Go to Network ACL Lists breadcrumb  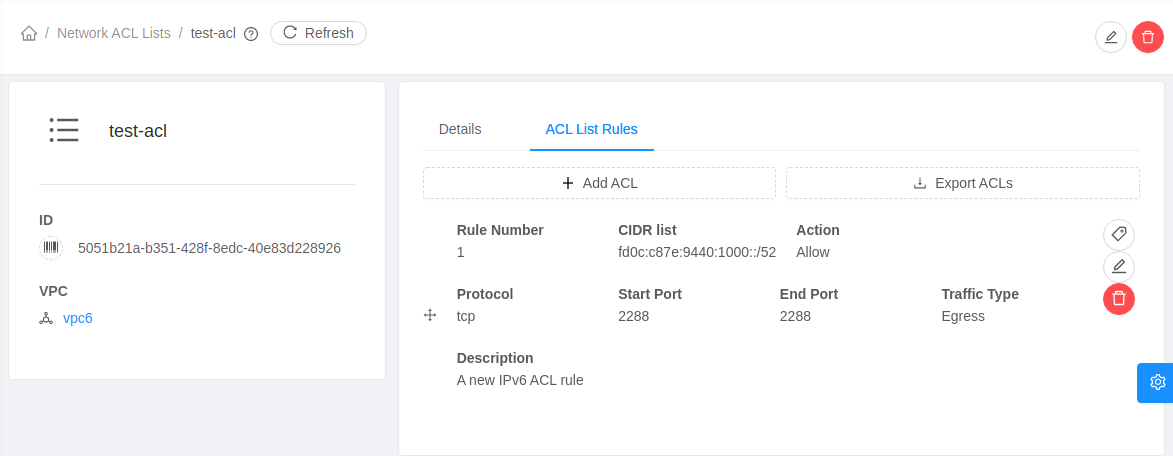114,33
